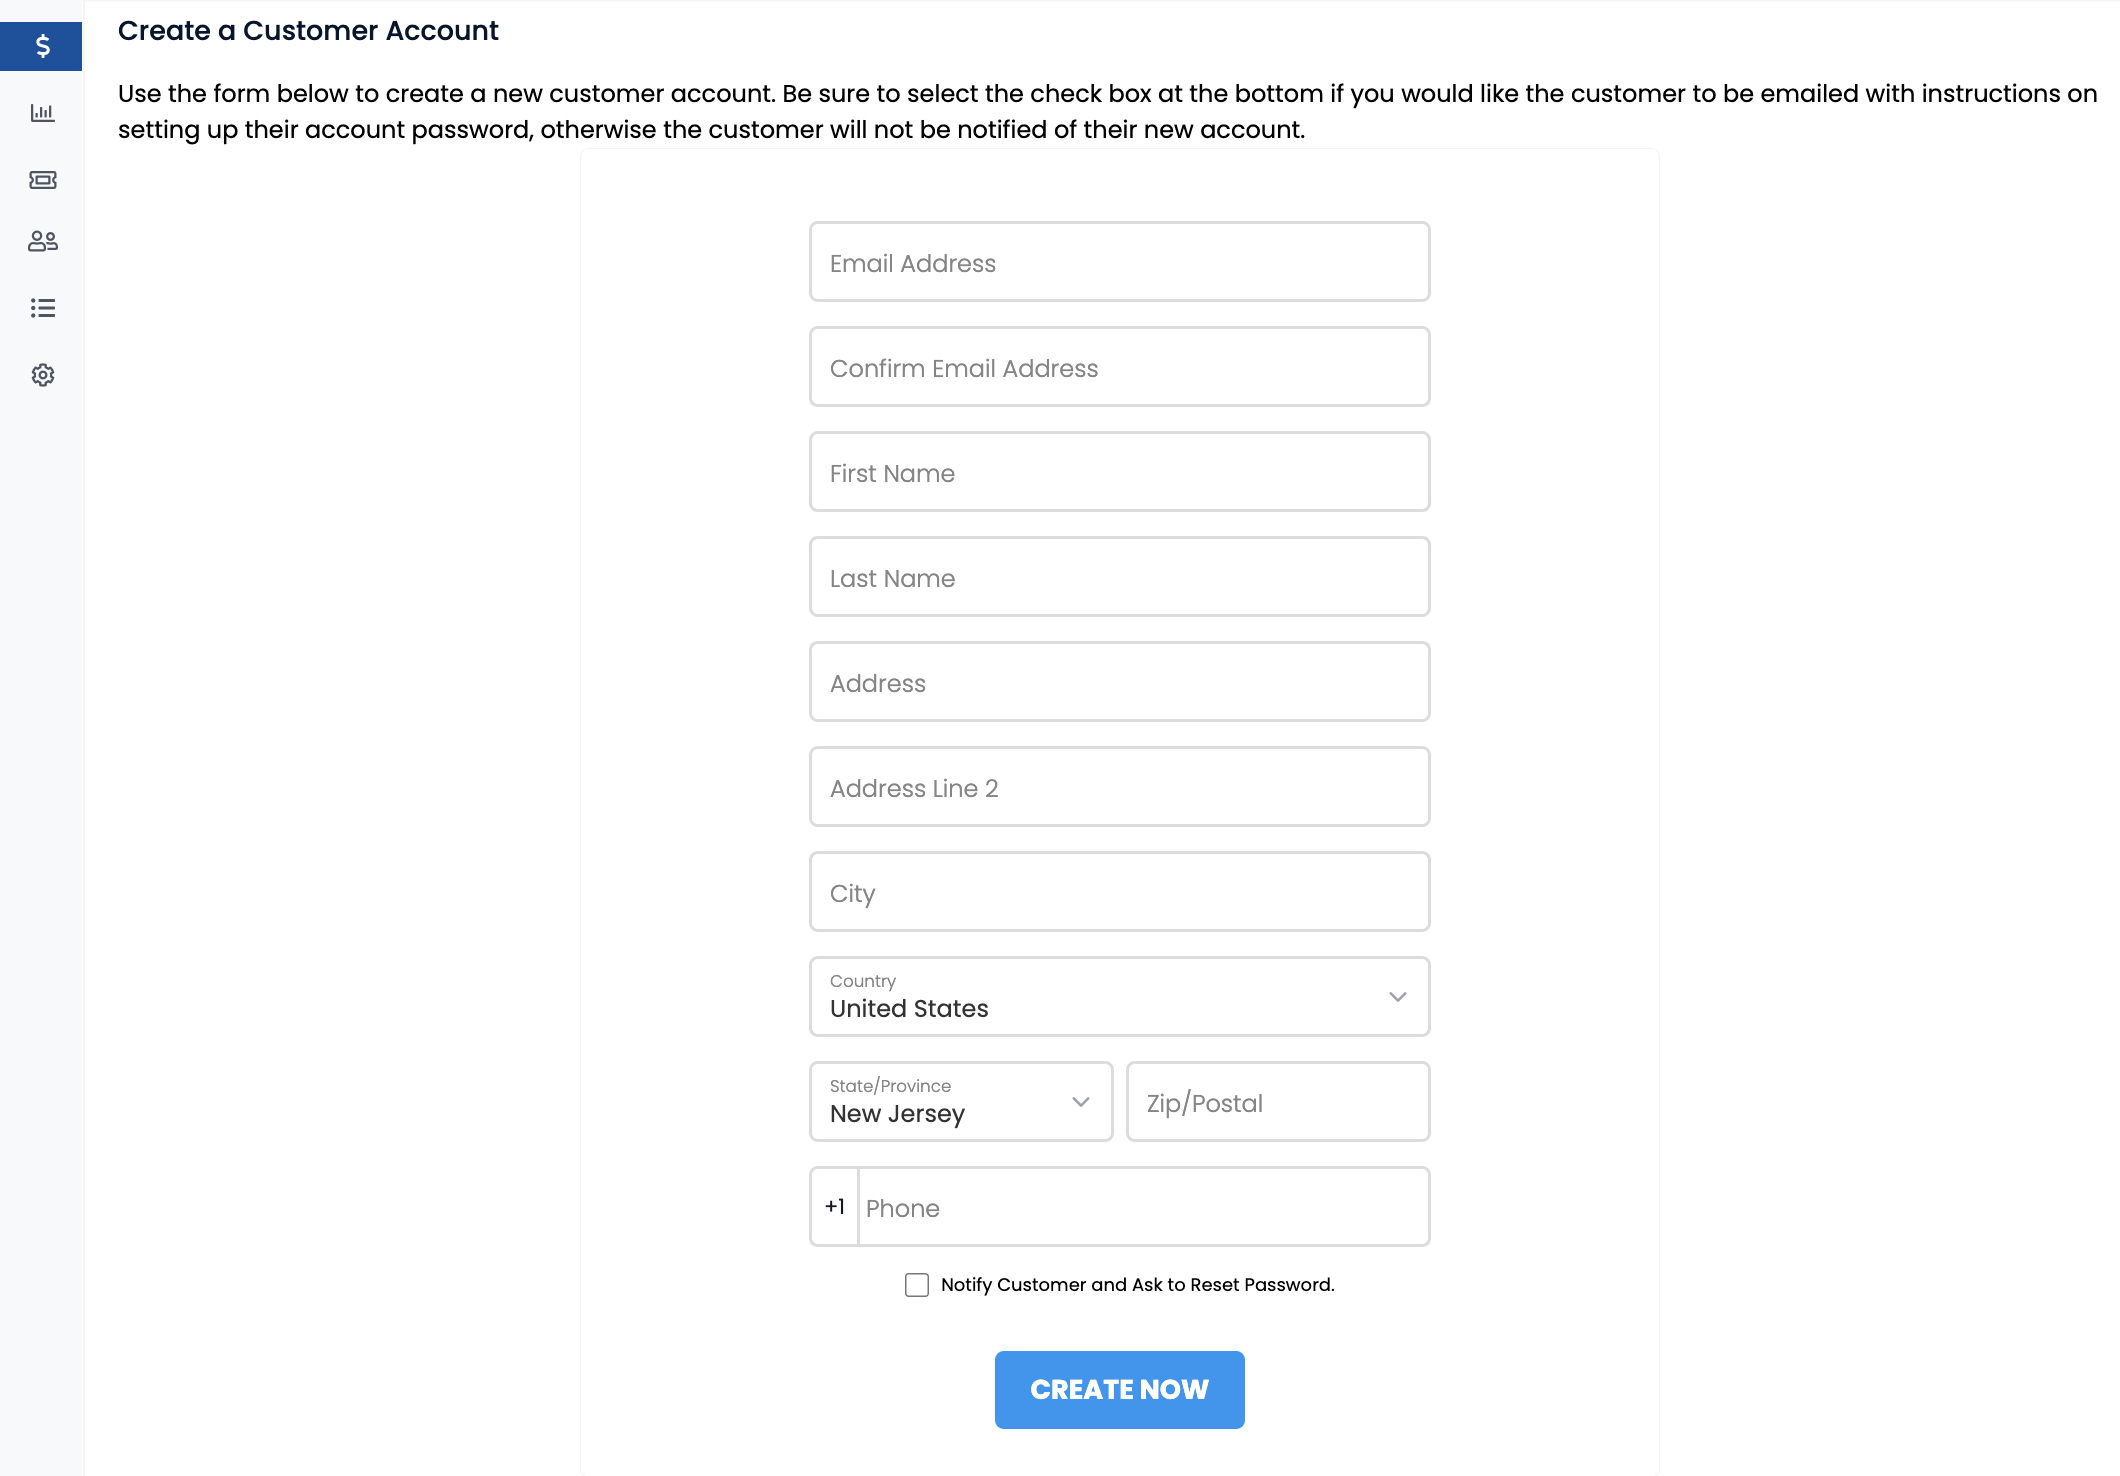Viewport: 2120px width, 1476px height.
Task: Click into the Address Line 2 field
Action: pos(1120,787)
